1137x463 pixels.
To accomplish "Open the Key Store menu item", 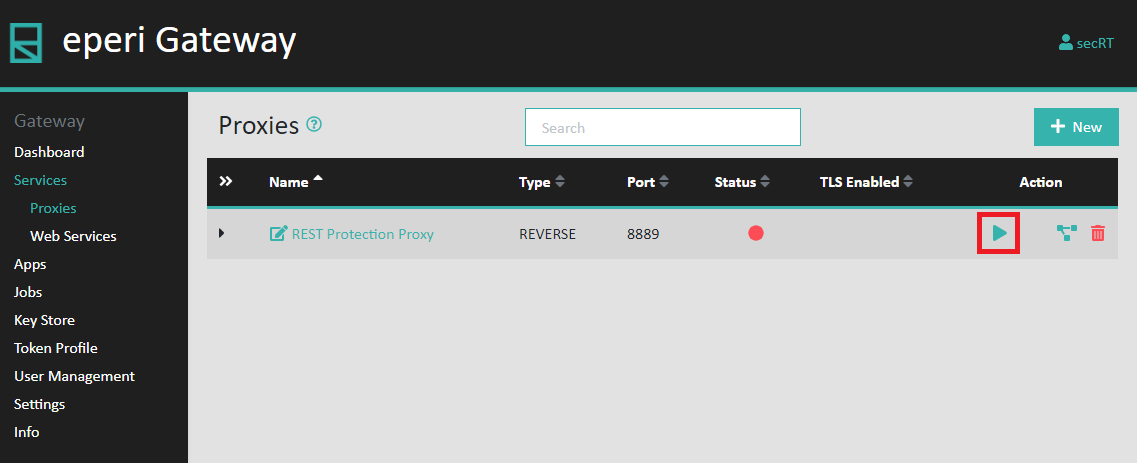I will 44,320.
